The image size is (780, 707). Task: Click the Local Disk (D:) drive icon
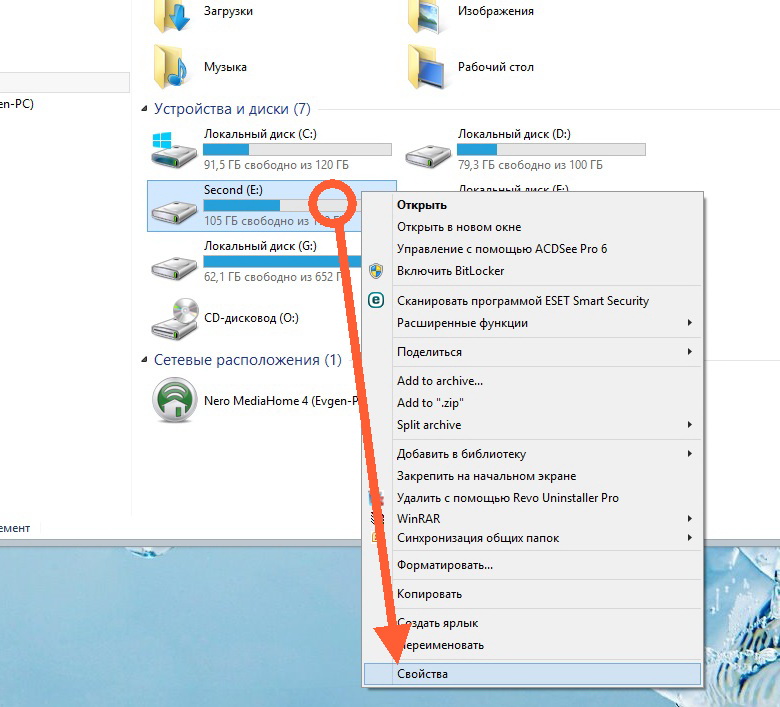tap(428, 150)
